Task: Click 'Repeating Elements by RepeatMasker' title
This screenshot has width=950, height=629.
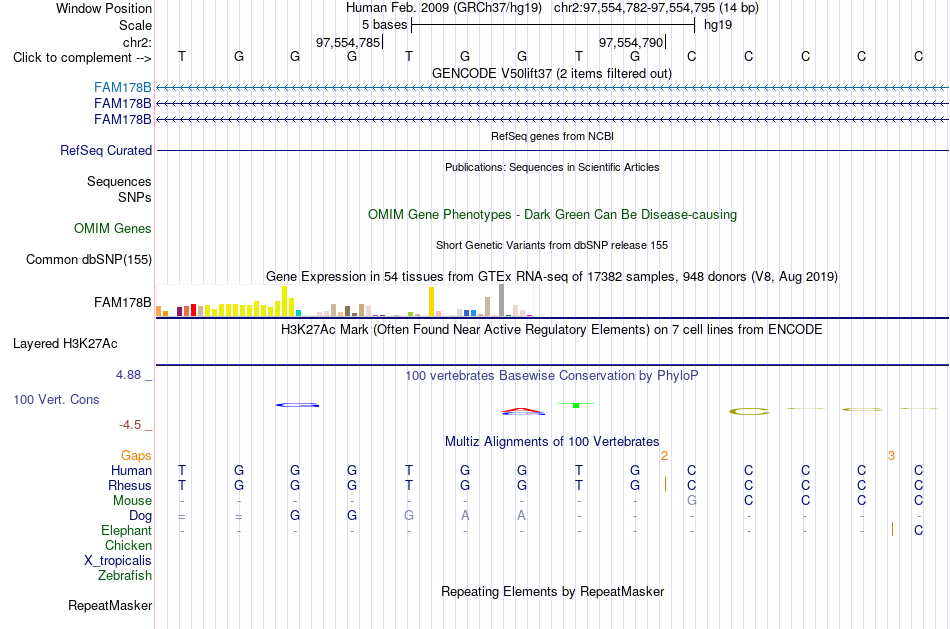Action: point(553,591)
